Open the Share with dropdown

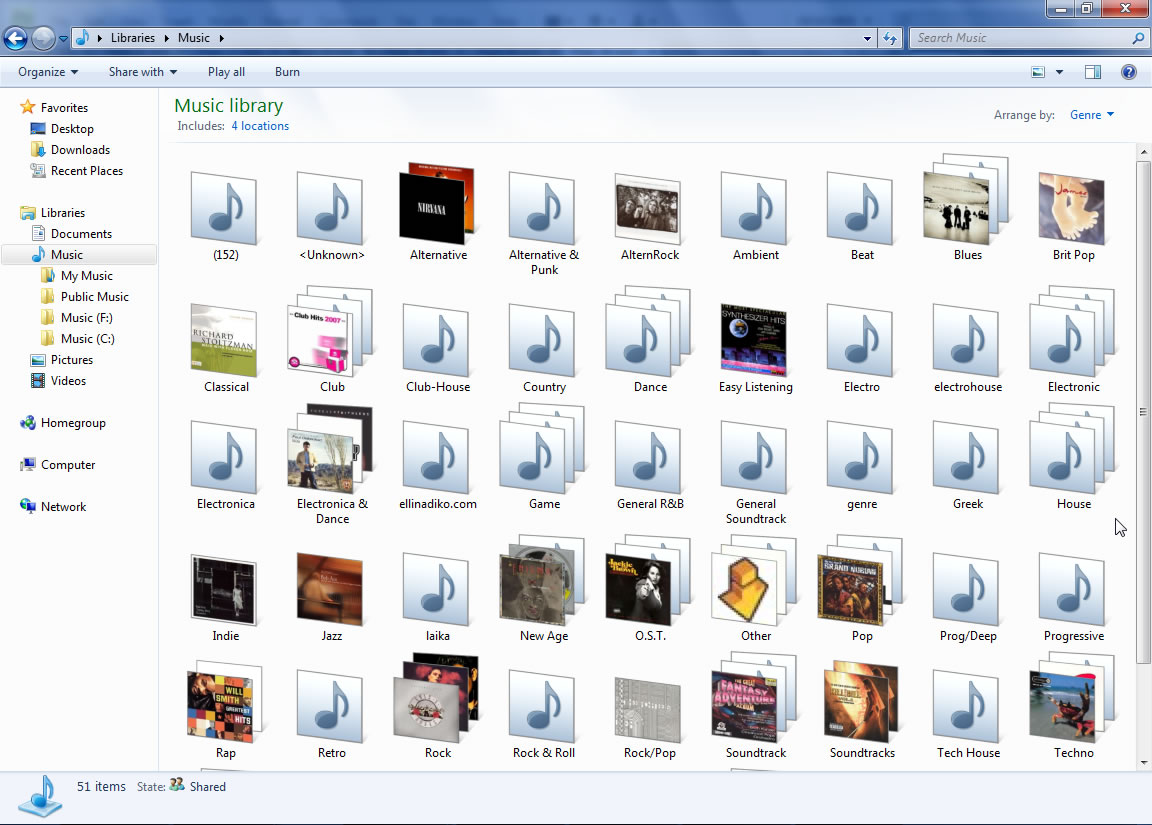[142, 72]
